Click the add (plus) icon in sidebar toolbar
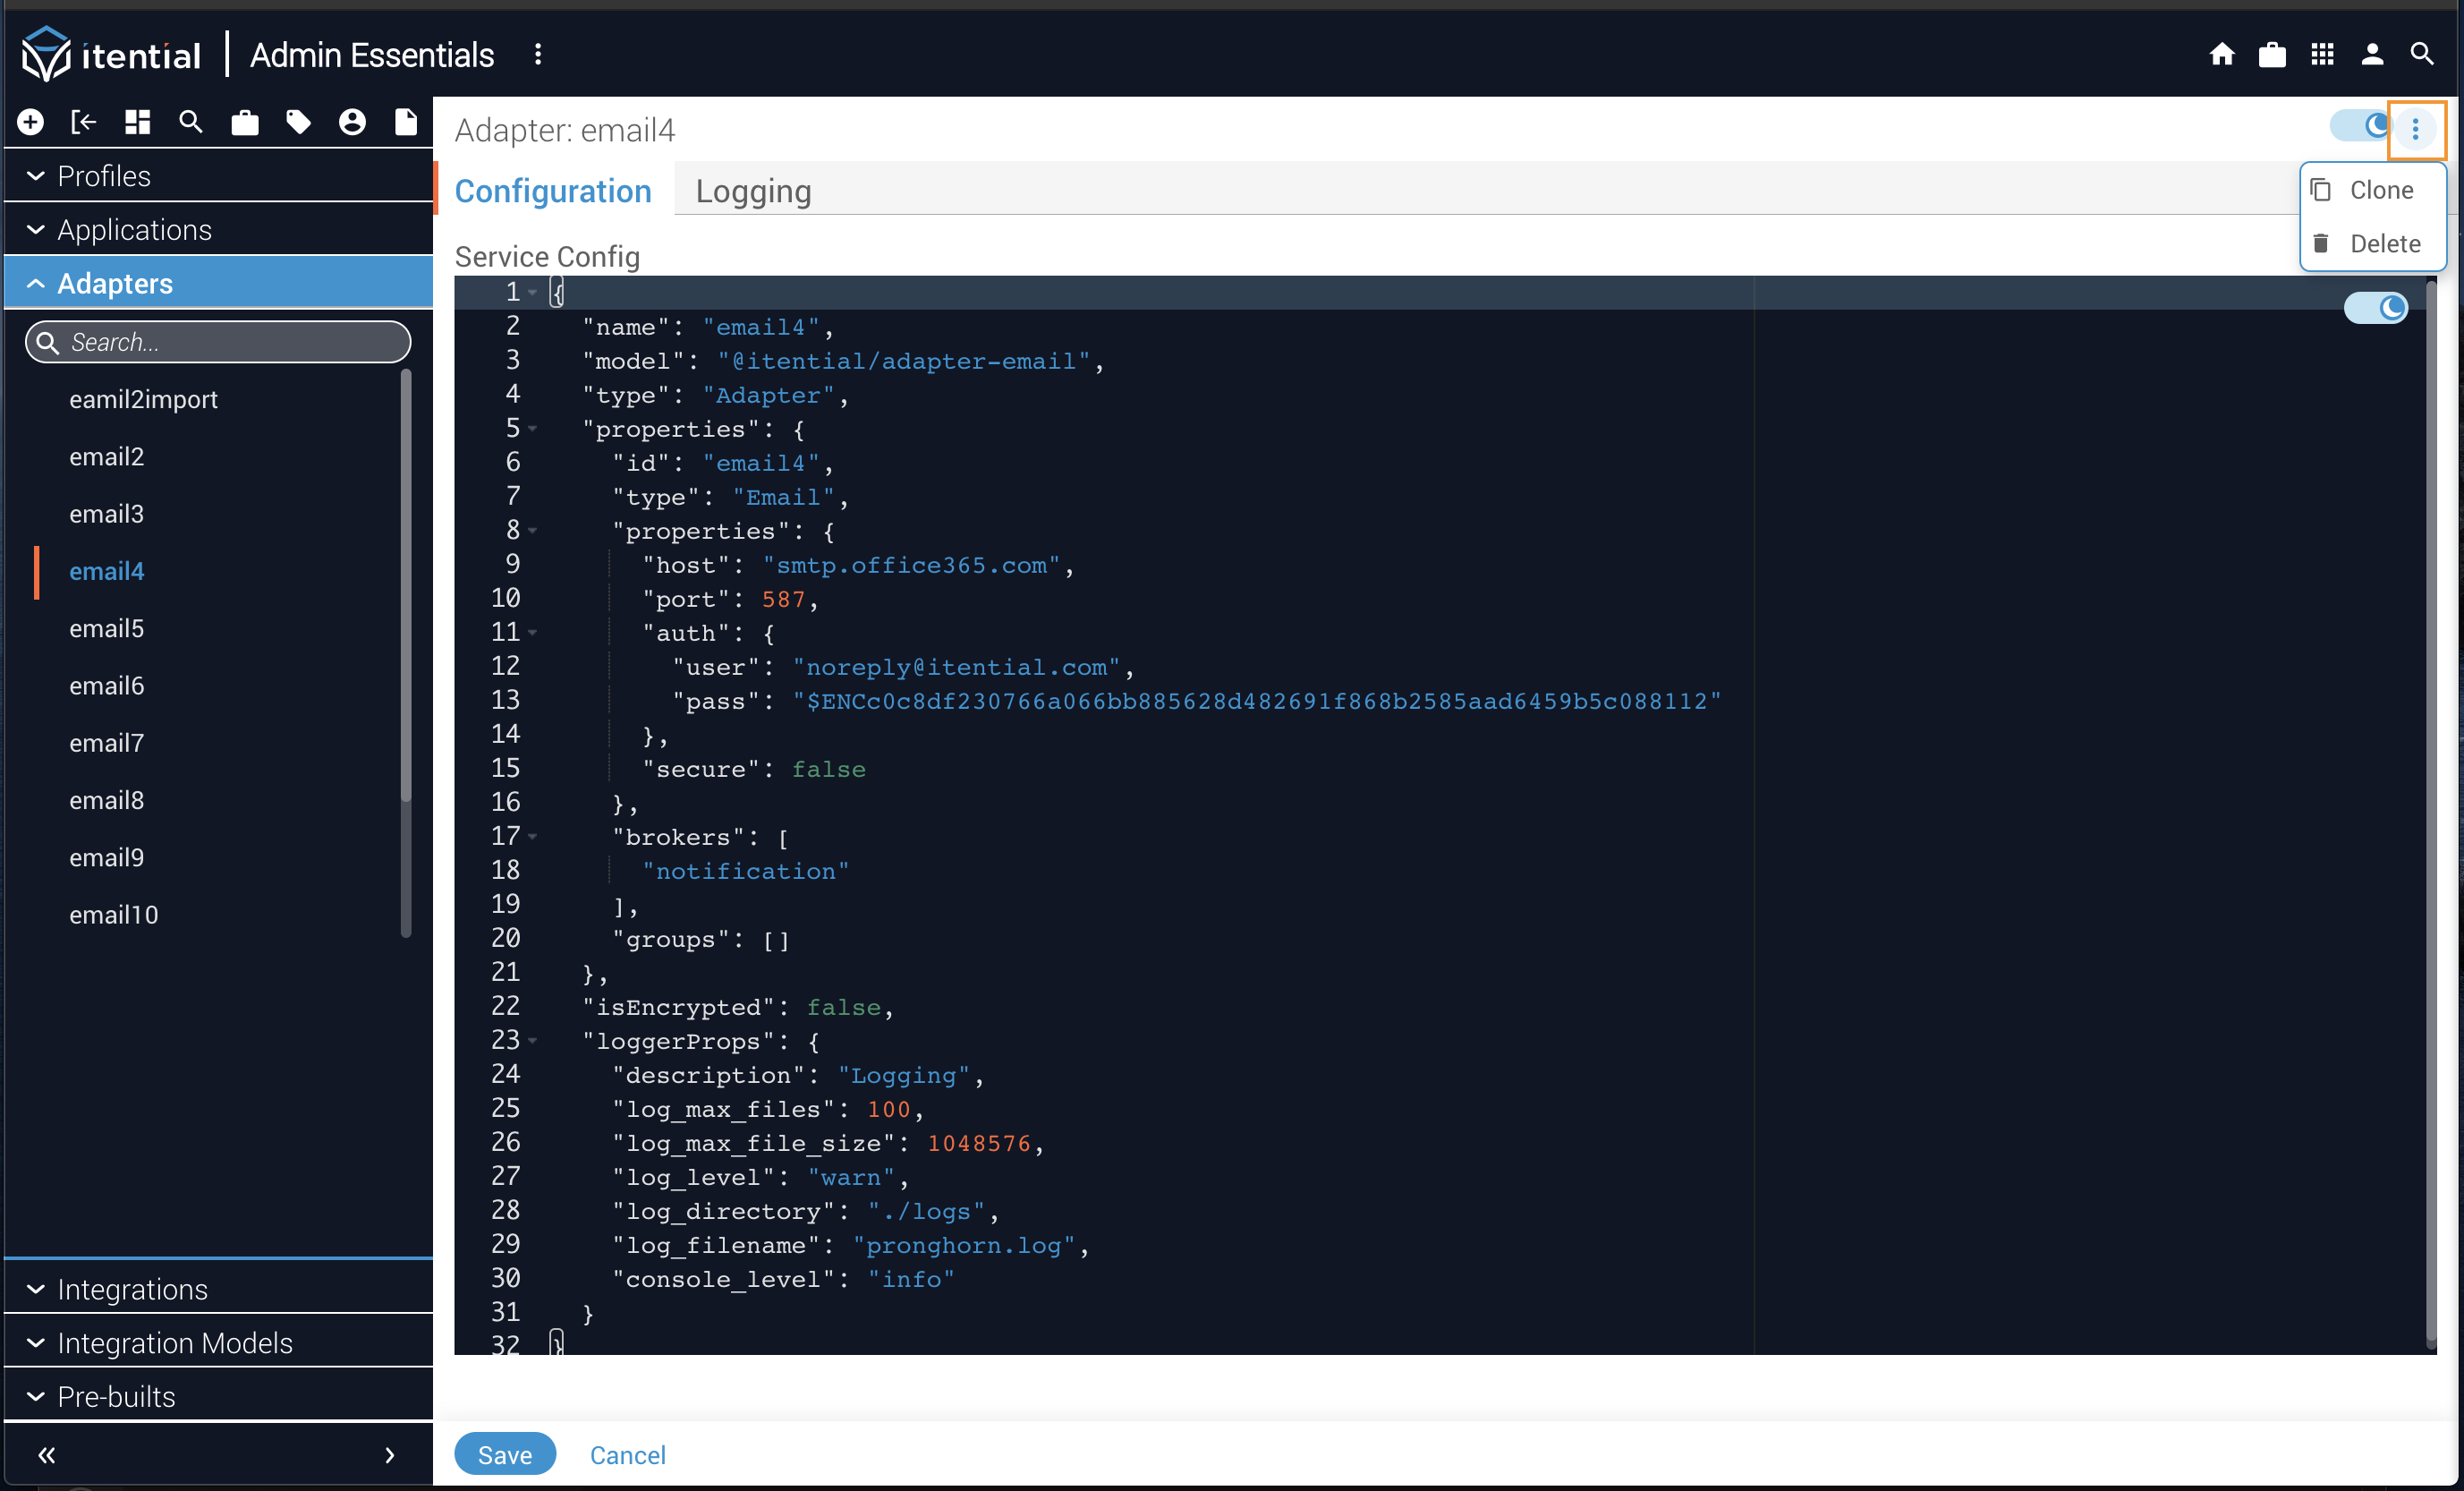Image resolution: width=2464 pixels, height=1491 pixels. 30,122
